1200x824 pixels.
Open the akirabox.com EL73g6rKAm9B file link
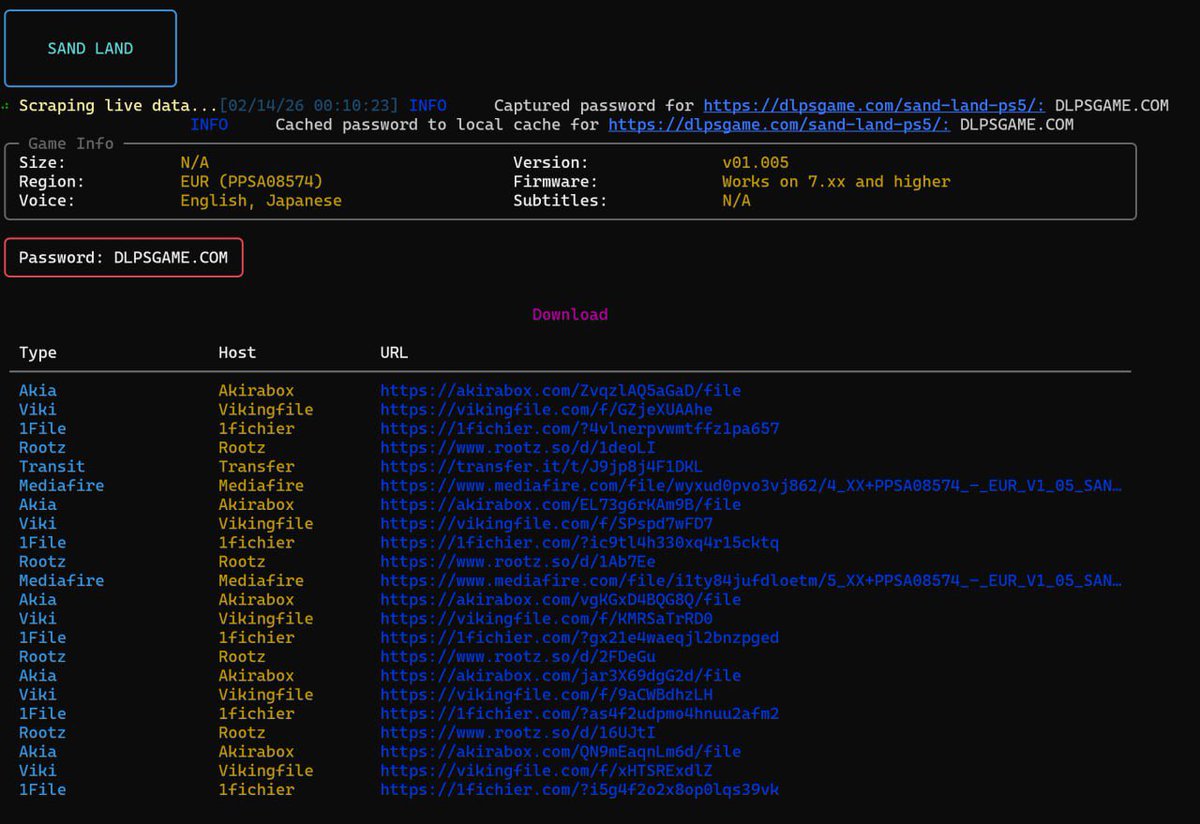pos(561,504)
